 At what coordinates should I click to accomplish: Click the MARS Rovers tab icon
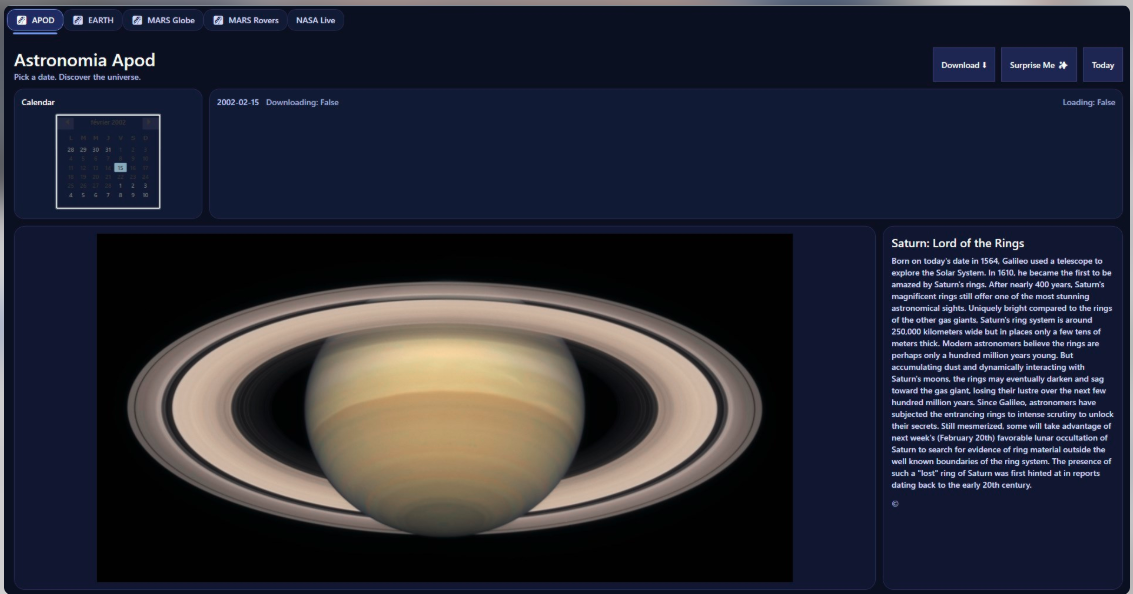coord(218,20)
